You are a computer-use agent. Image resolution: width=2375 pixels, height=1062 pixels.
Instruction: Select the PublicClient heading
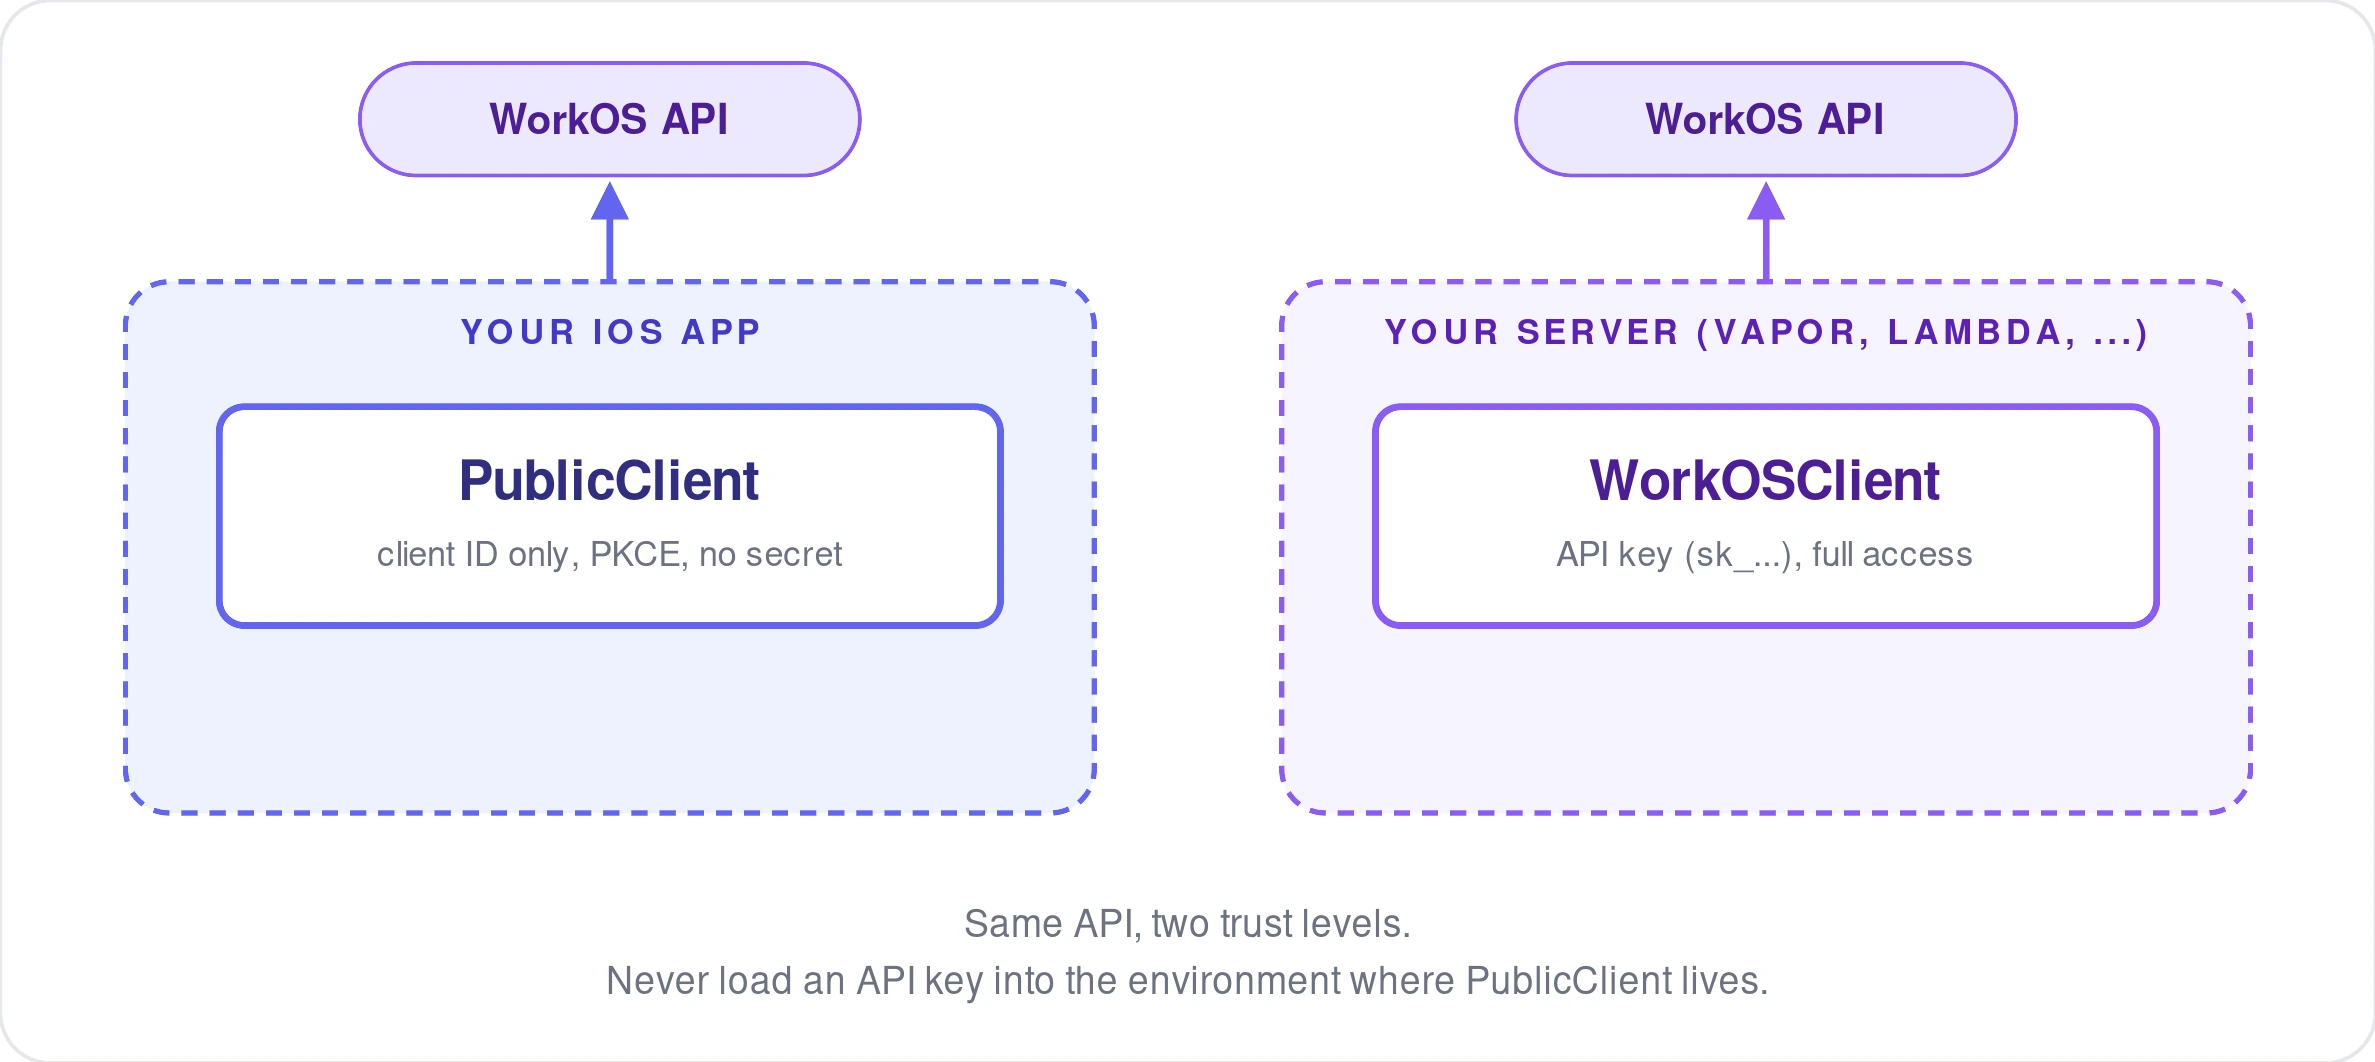(x=609, y=481)
